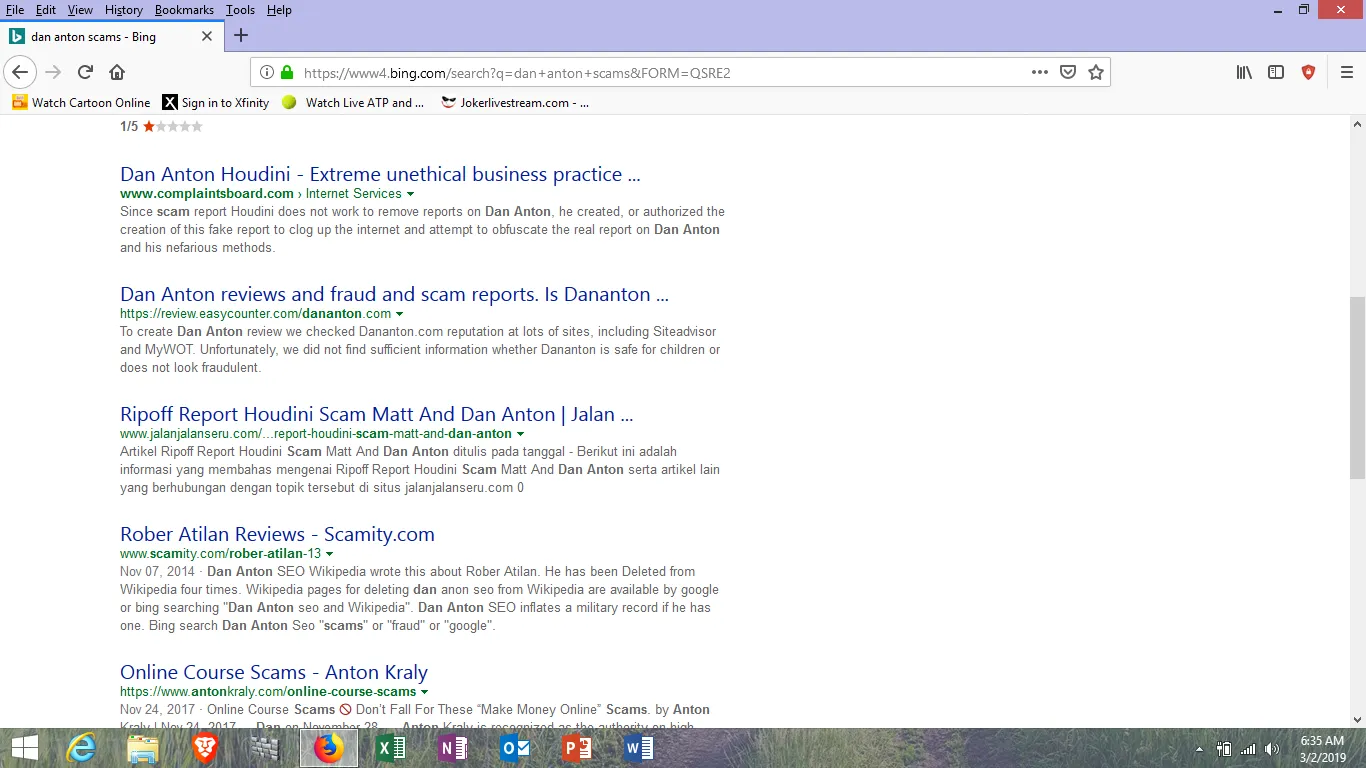Image resolution: width=1366 pixels, height=768 pixels.
Task: Toggle the sidebars view
Action: tap(1276, 72)
